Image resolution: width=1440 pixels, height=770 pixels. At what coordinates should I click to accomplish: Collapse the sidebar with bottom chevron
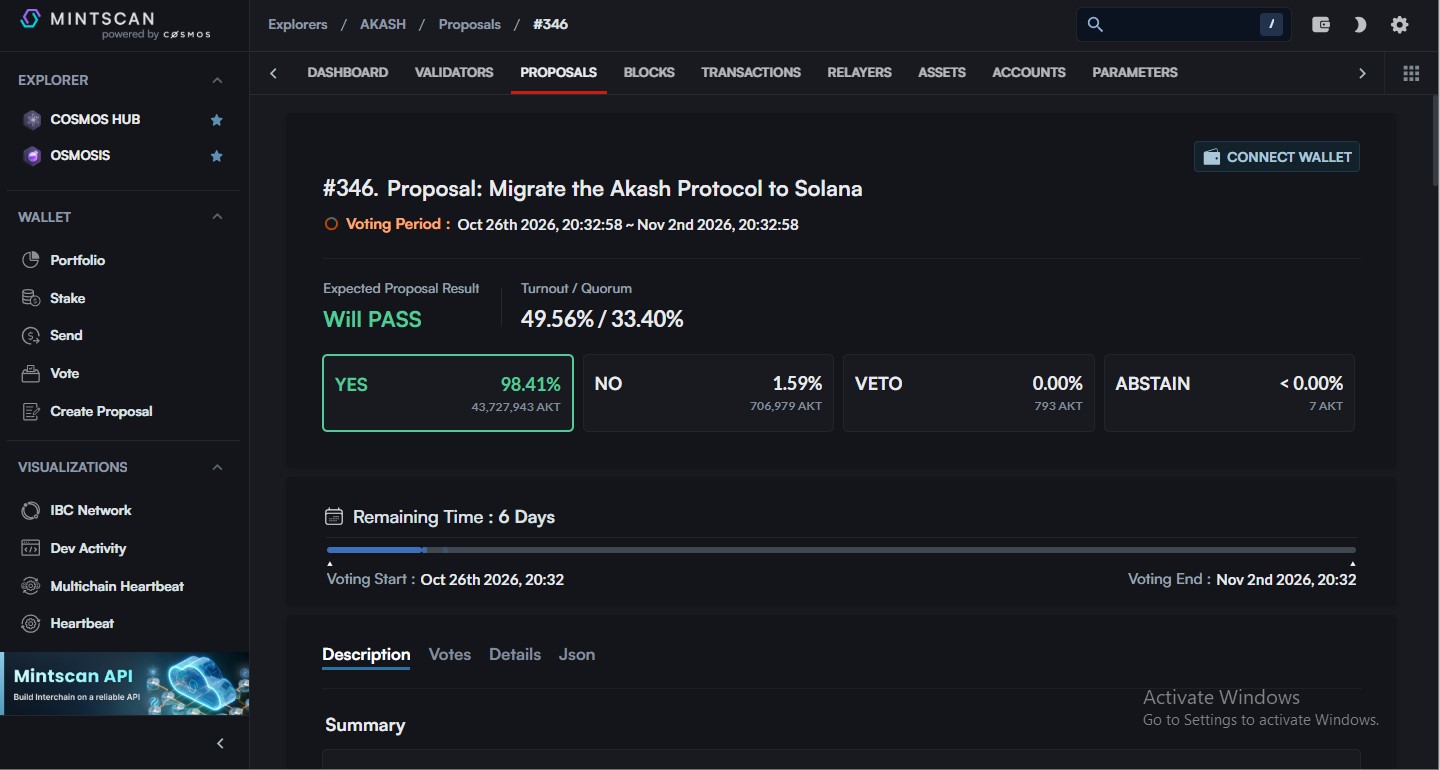(220, 743)
